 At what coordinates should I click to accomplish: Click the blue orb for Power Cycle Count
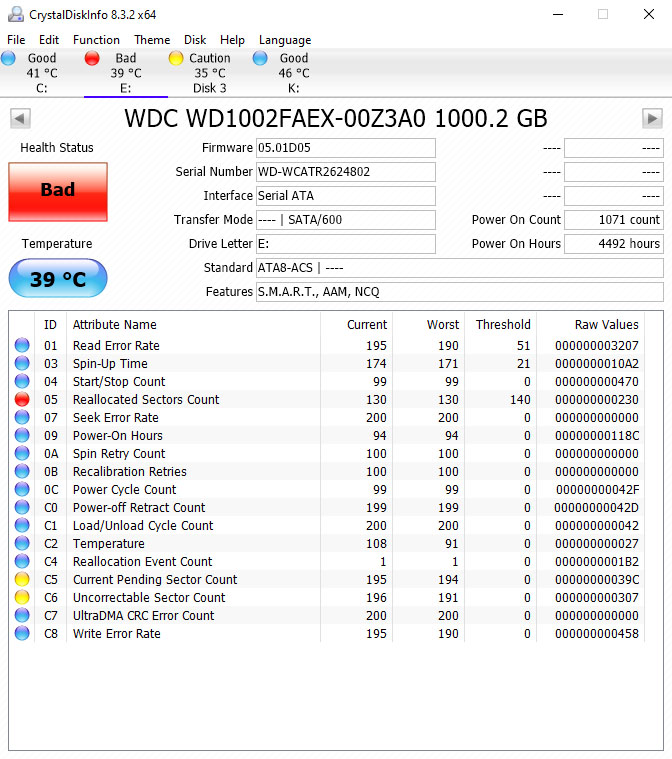click(22, 489)
